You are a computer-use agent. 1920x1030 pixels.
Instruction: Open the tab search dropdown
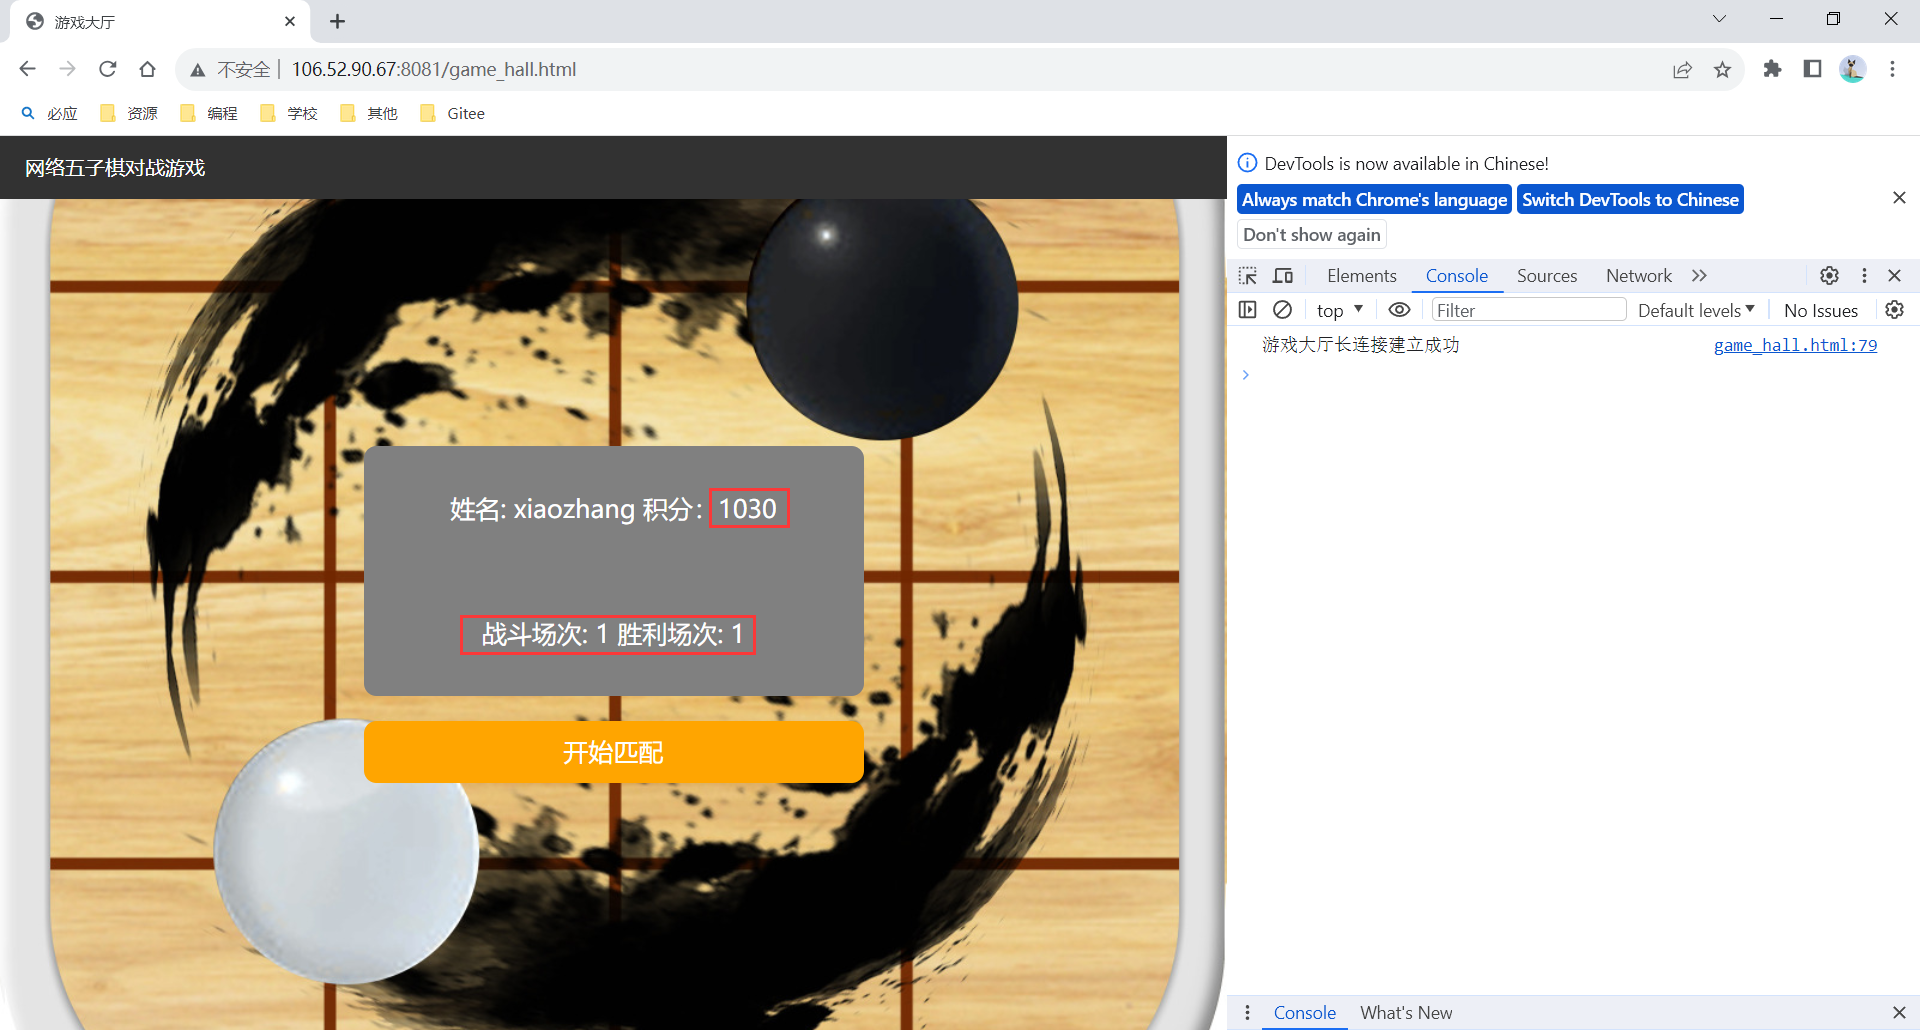click(1719, 19)
